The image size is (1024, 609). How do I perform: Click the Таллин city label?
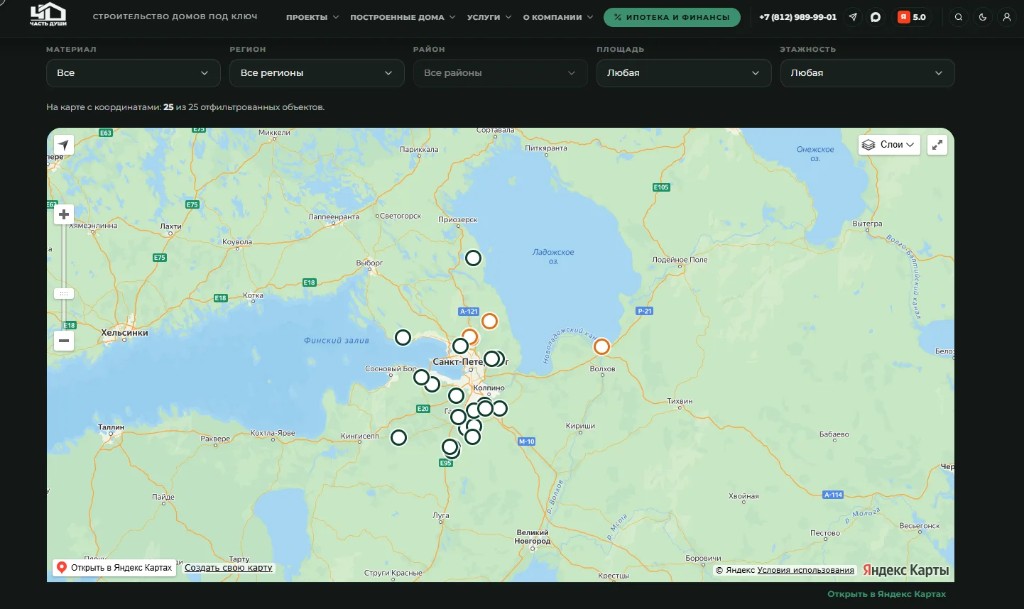click(111, 427)
